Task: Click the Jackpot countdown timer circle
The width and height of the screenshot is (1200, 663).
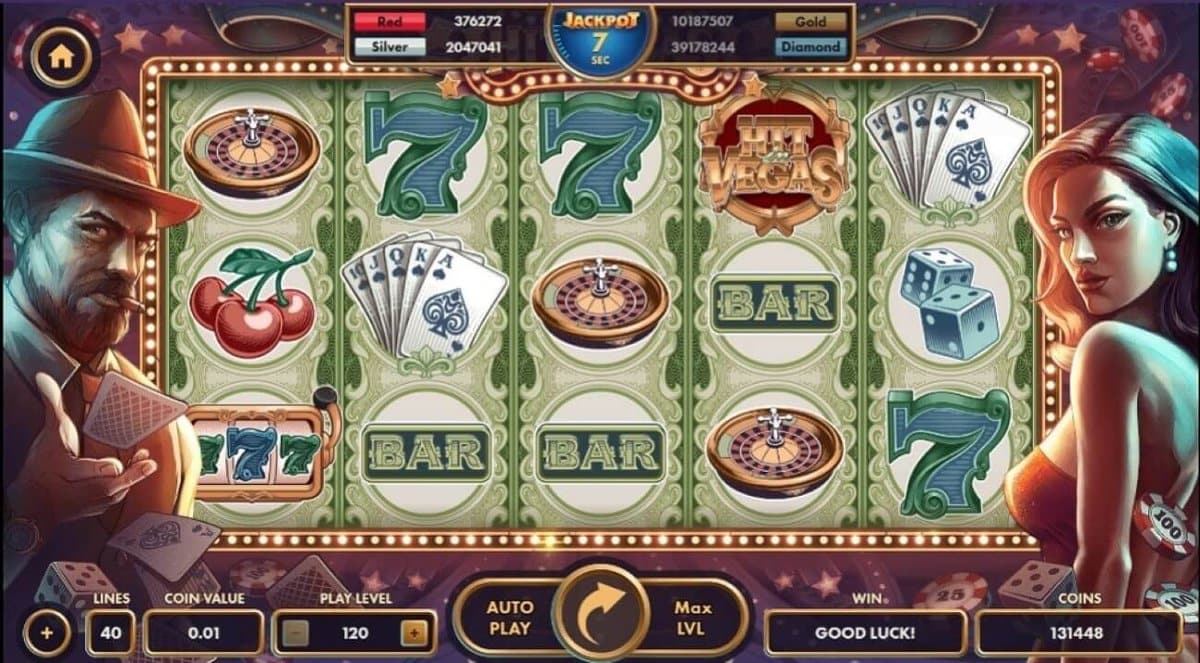Action: [x=600, y=39]
